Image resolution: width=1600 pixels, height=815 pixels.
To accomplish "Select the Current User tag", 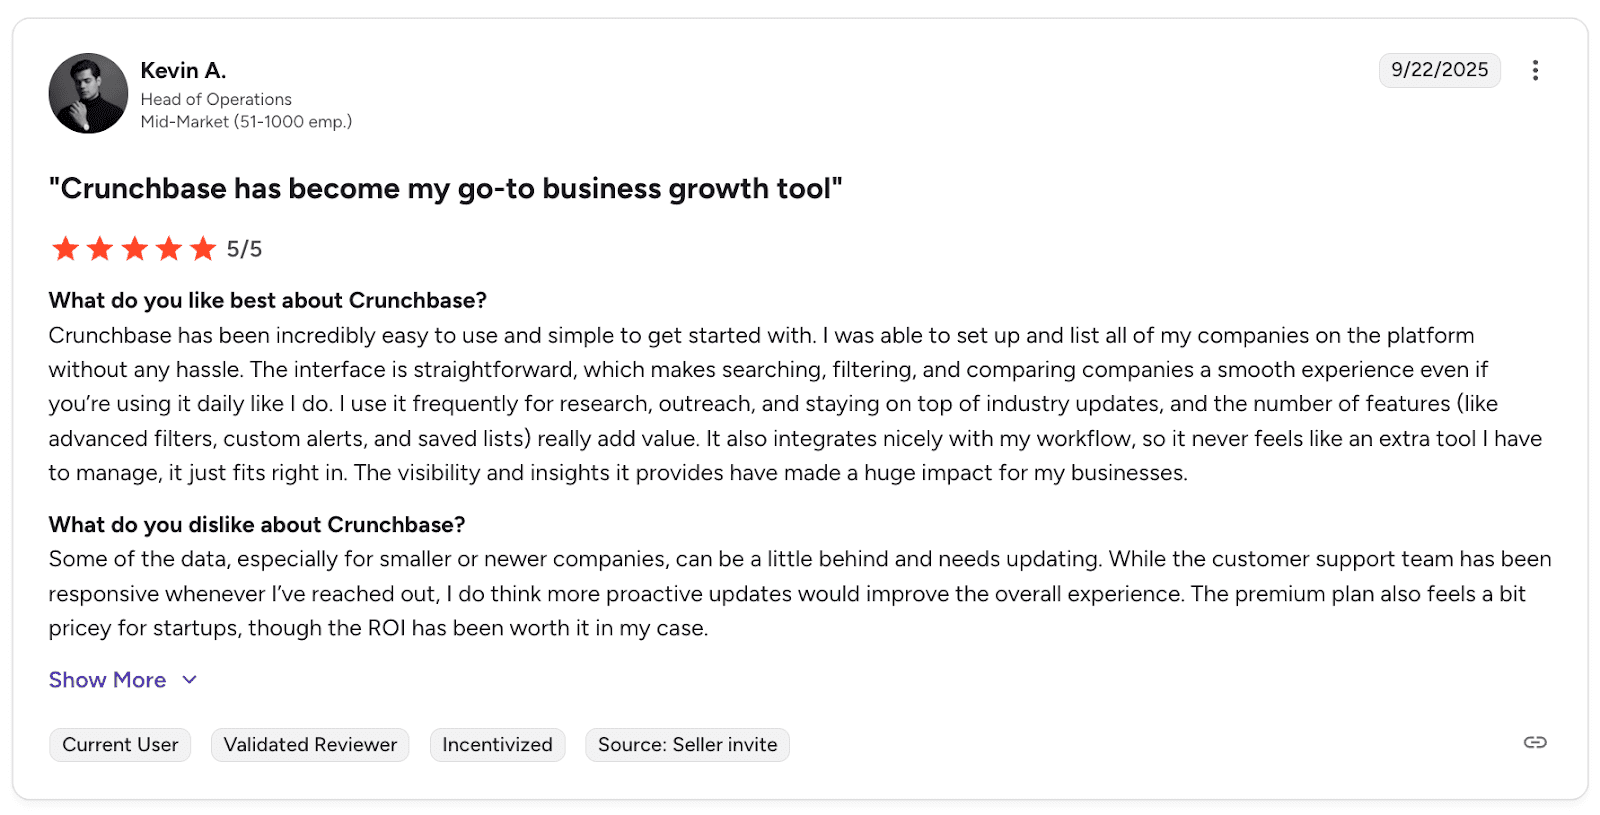I will pyautogui.click(x=120, y=745).
